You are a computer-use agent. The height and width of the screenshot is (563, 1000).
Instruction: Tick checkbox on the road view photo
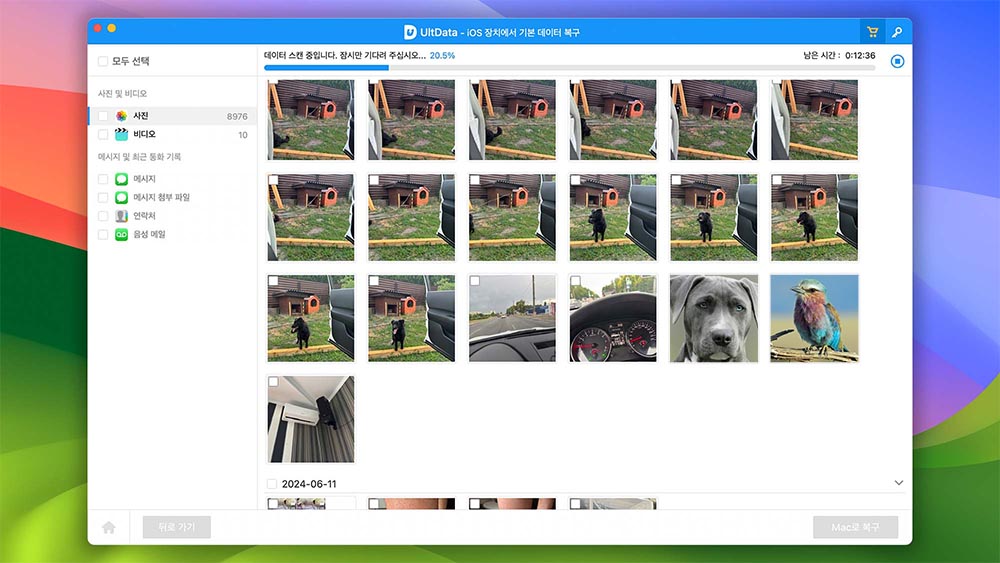pyautogui.click(x=475, y=281)
